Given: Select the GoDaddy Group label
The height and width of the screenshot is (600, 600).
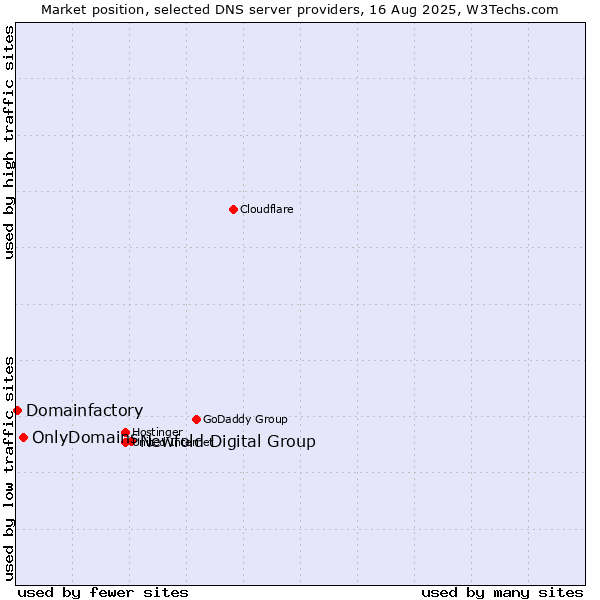Looking at the screenshot, I should coord(245,419).
